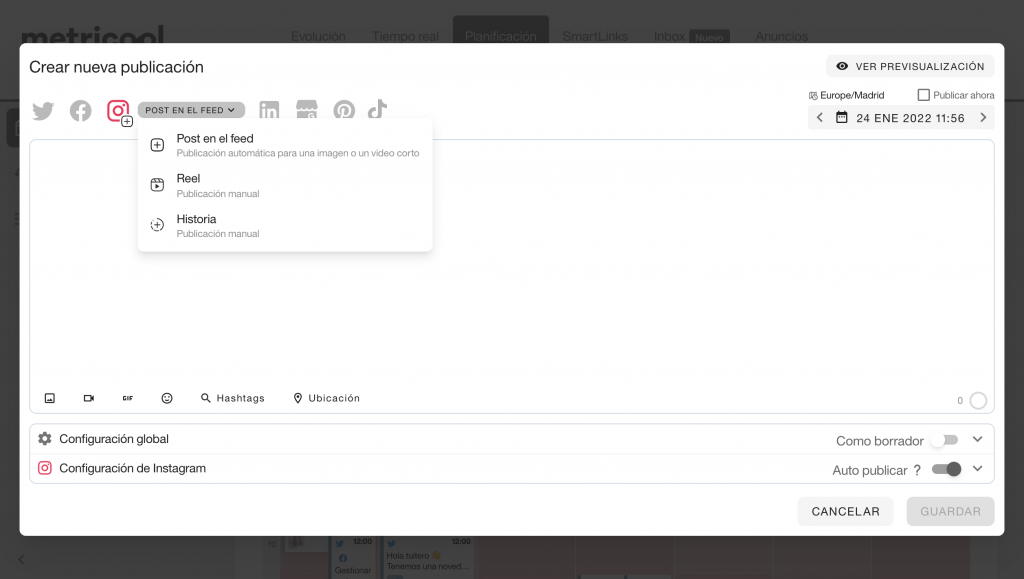Expand the Configuración de Instagram section
Viewport: 1024px width, 579px height.
pyautogui.click(x=978, y=469)
